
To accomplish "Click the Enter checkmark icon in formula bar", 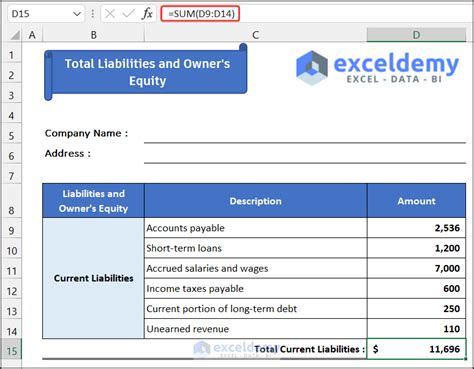I will [x=128, y=14].
